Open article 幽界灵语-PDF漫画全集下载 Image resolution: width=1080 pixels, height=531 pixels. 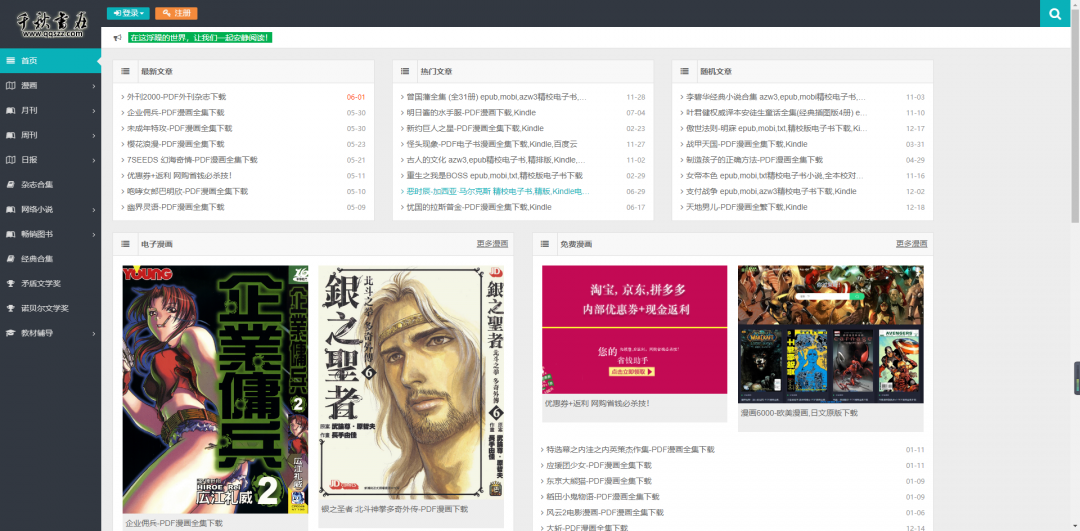coord(176,207)
